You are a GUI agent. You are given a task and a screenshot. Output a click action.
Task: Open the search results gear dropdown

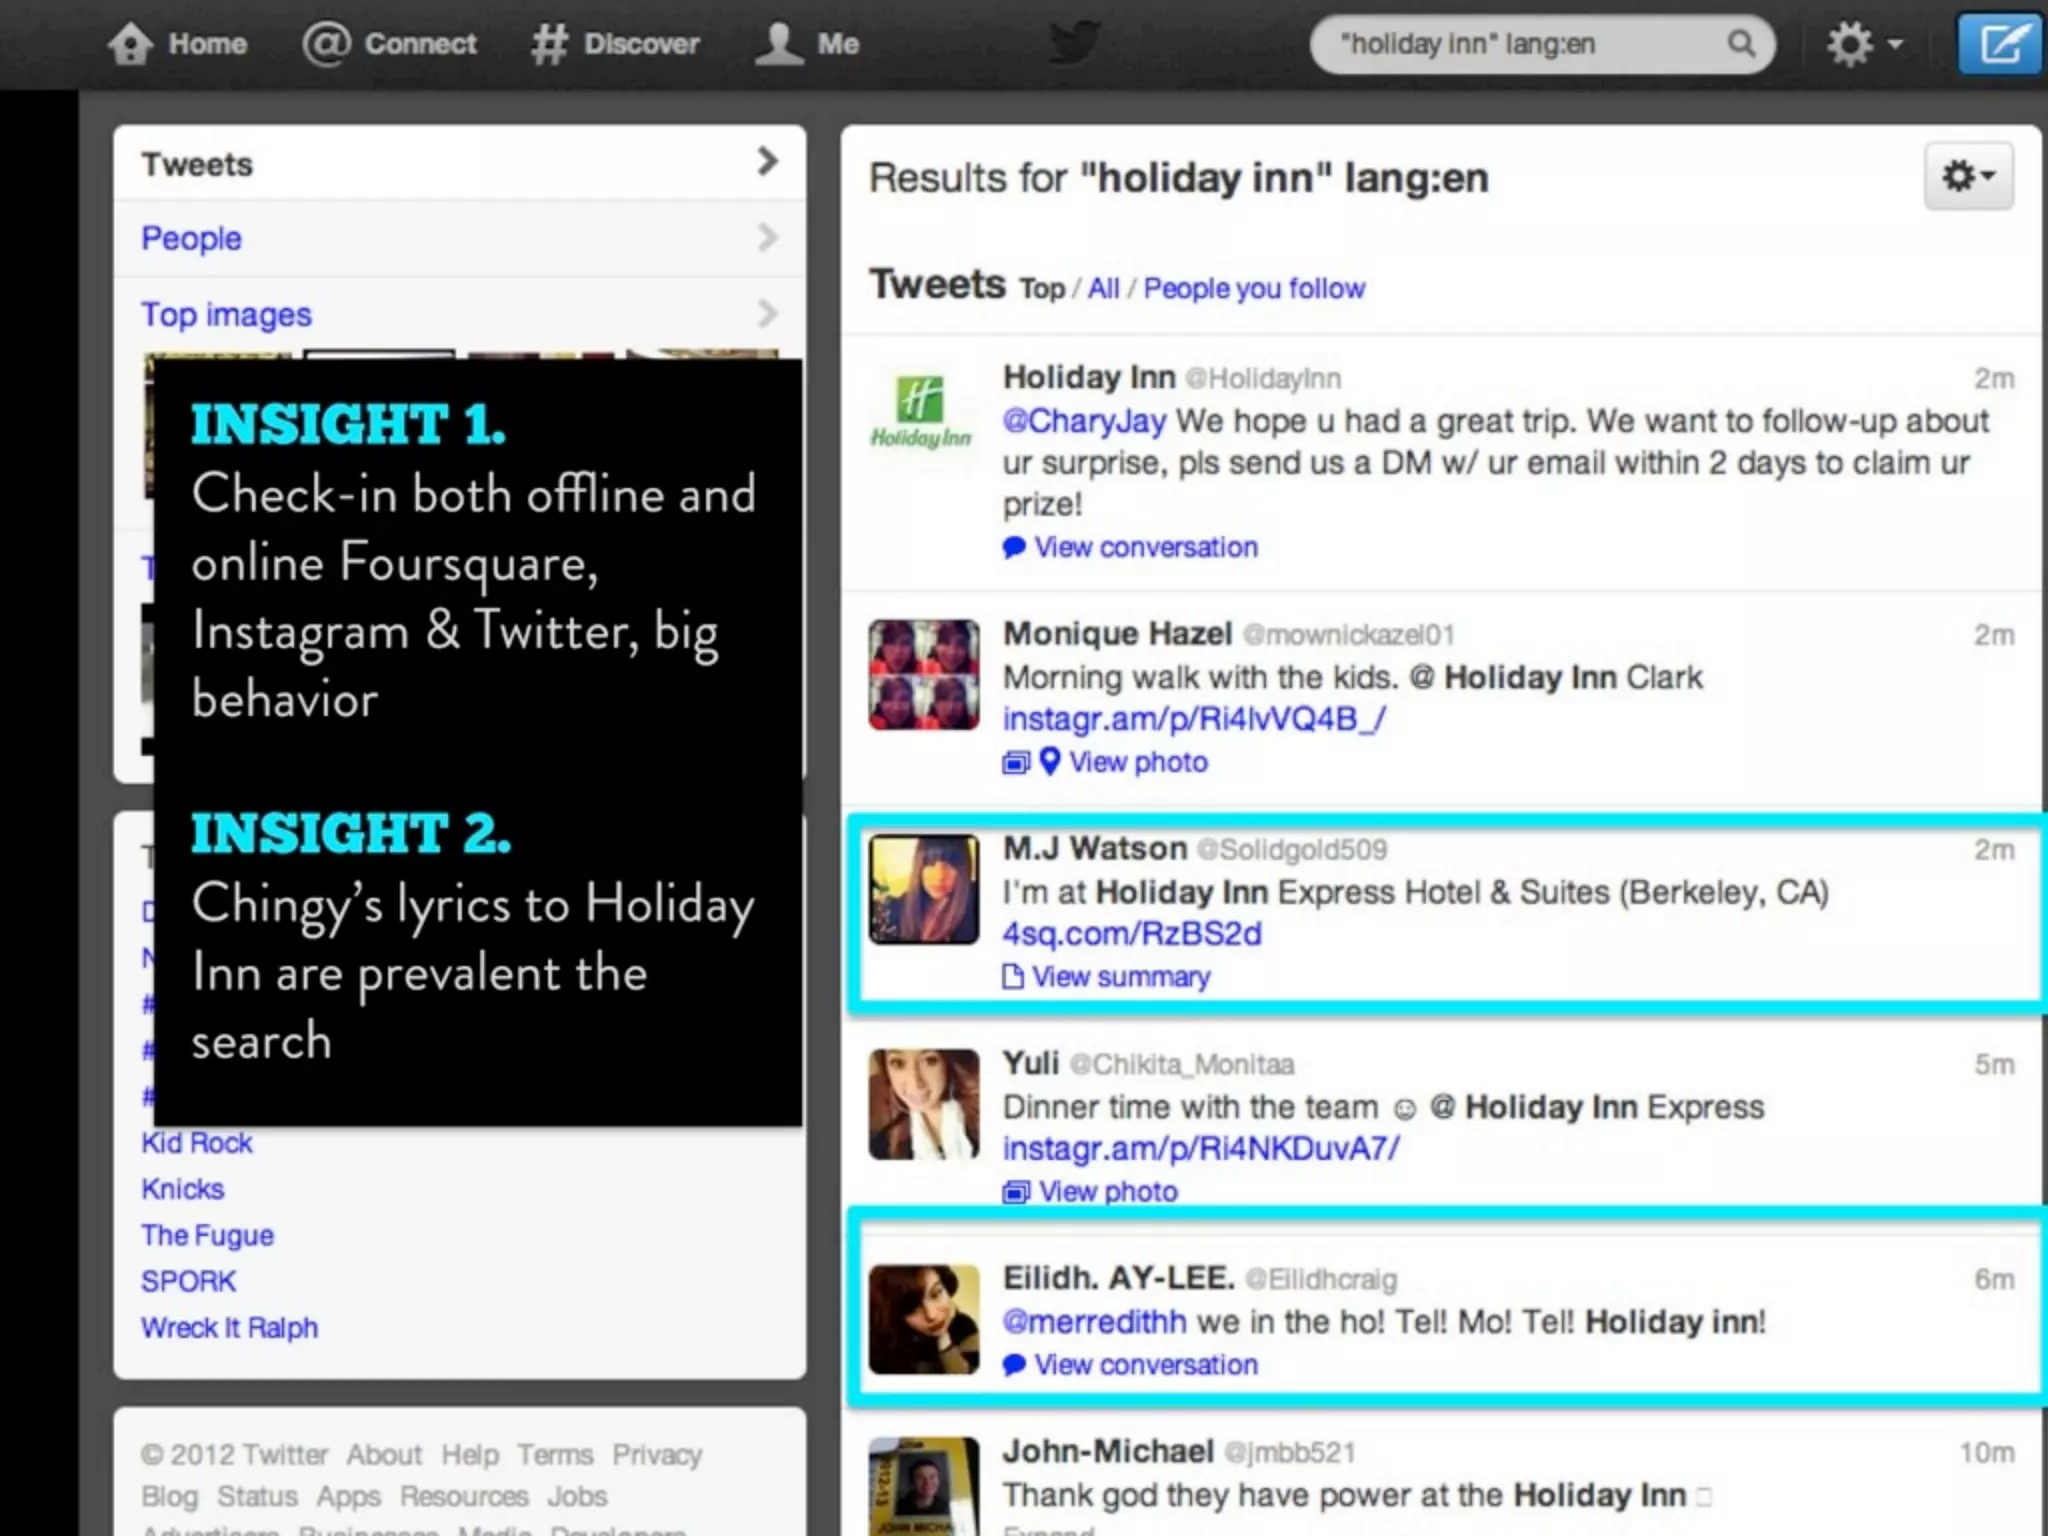[x=1967, y=177]
